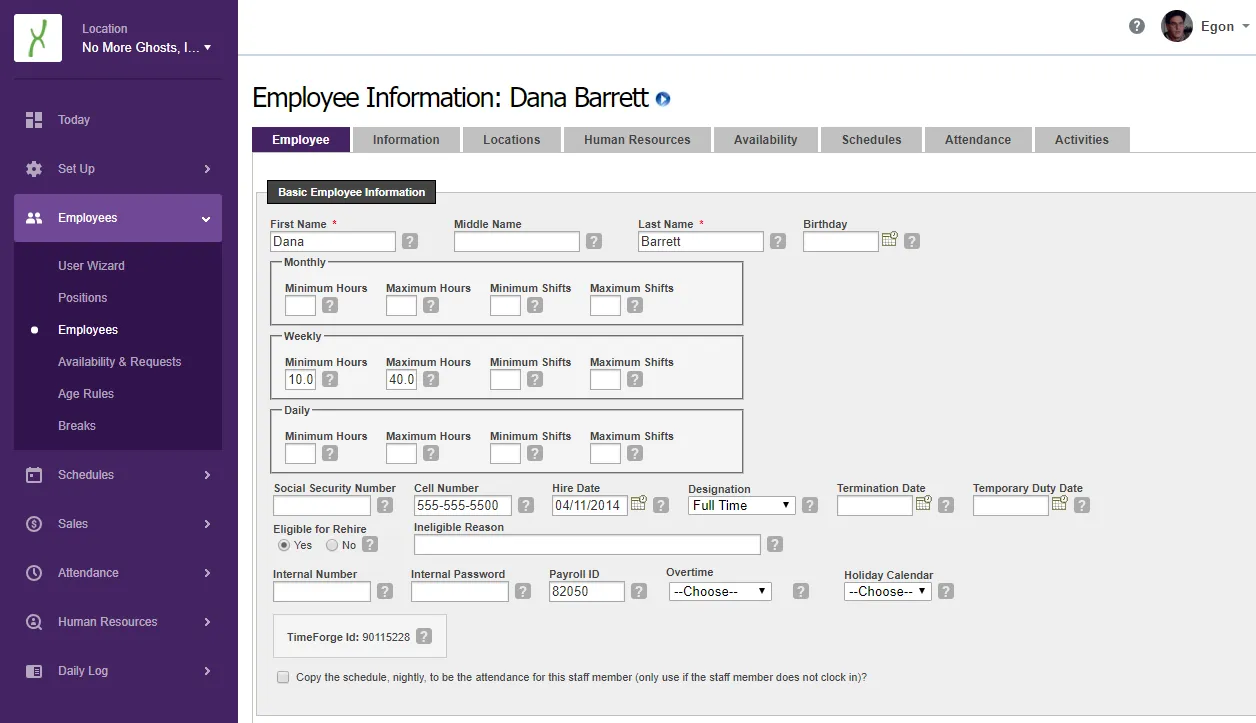Select Yes for Eligible for Rehire
The image size is (1256, 723).
[284, 545]
